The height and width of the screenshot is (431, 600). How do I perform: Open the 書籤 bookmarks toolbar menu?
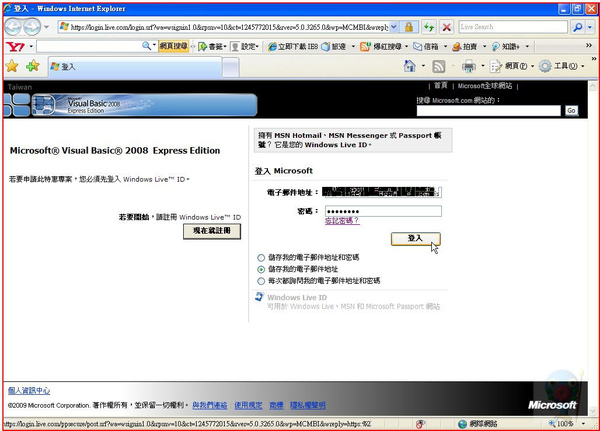coord(213,47)
